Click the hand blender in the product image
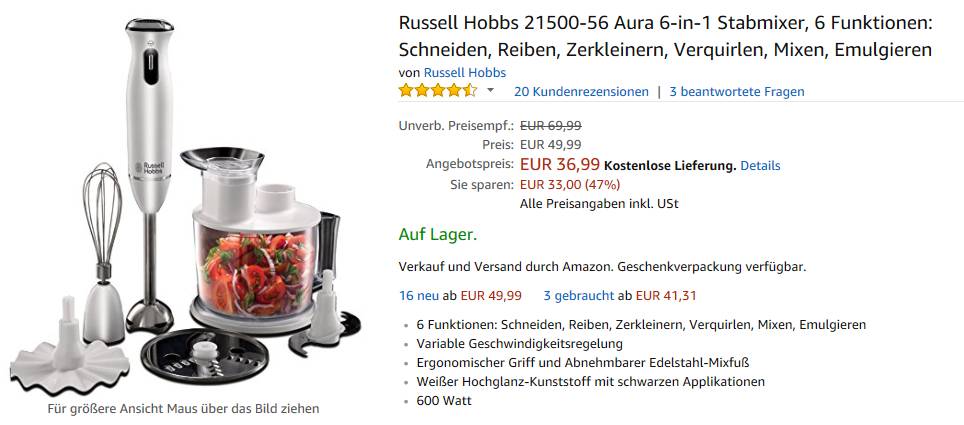 [149, 175]
